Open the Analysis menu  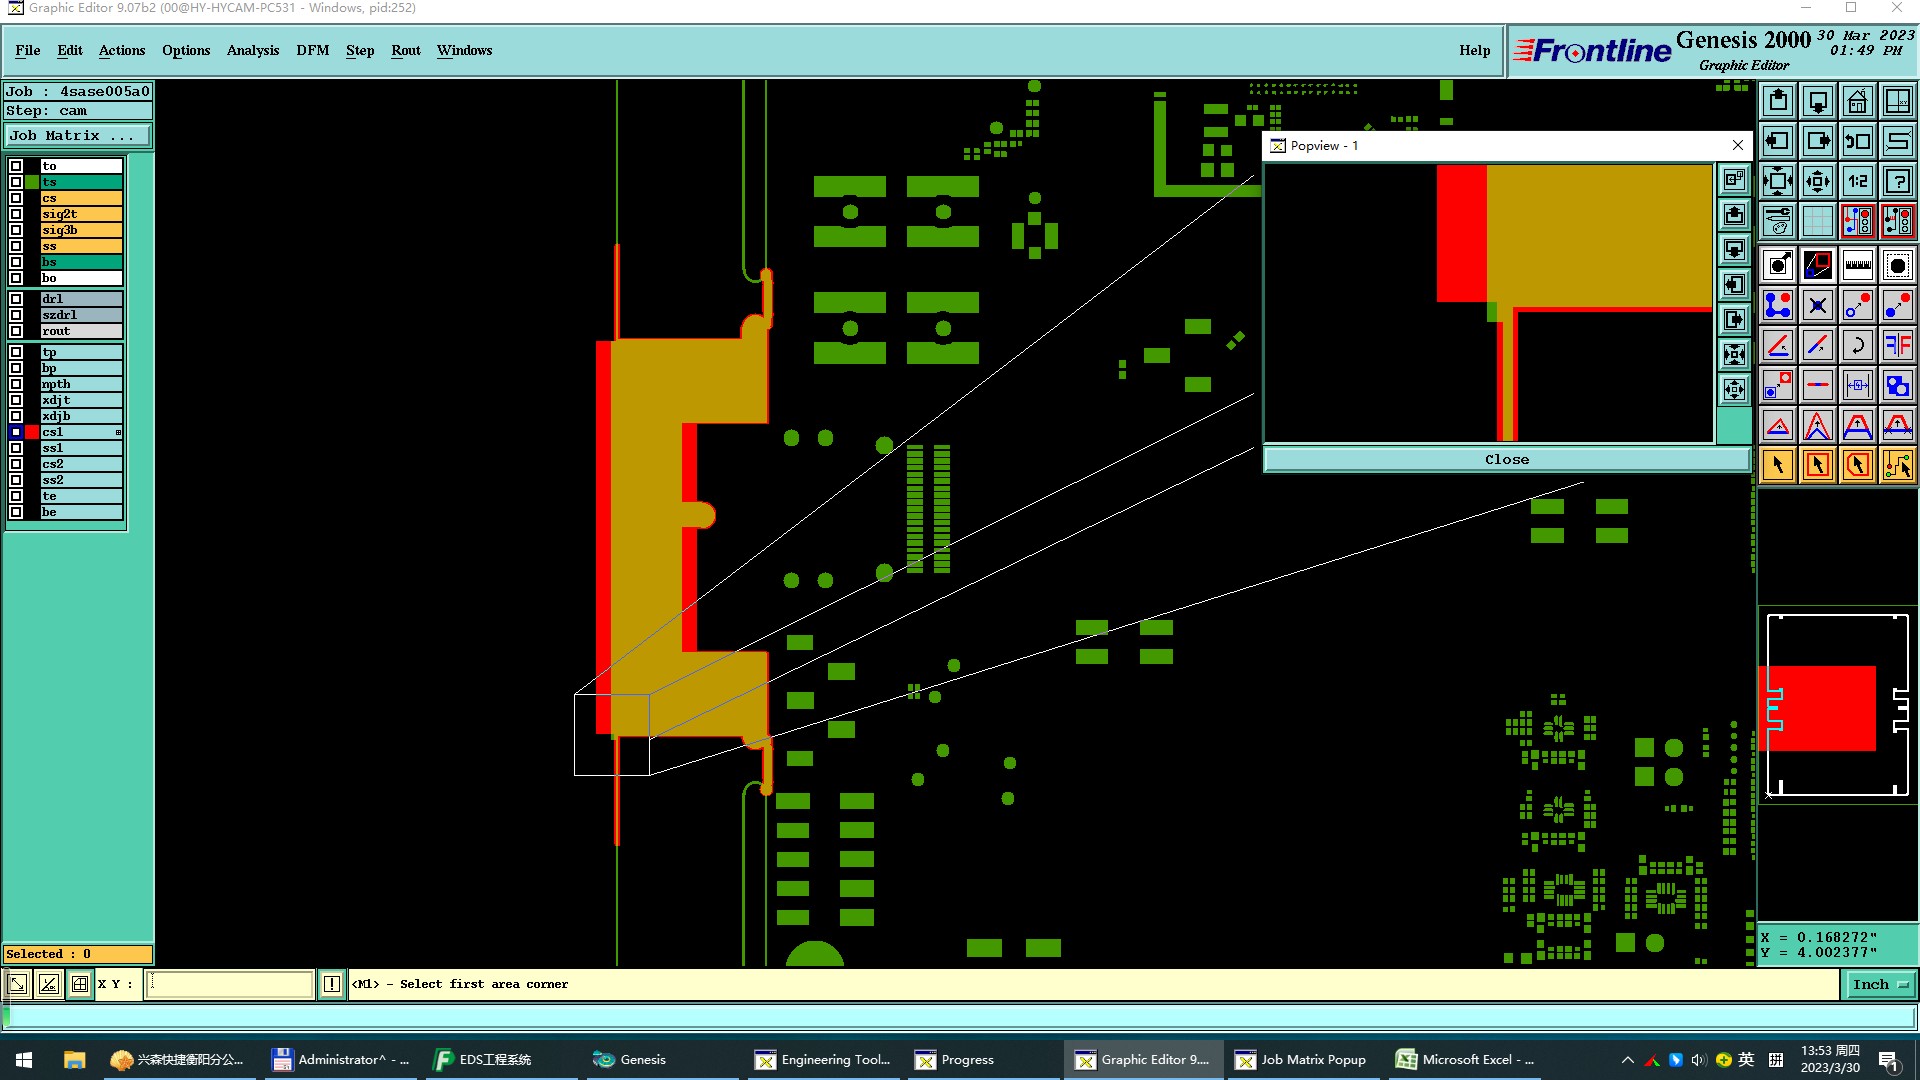tap(252, 50)
